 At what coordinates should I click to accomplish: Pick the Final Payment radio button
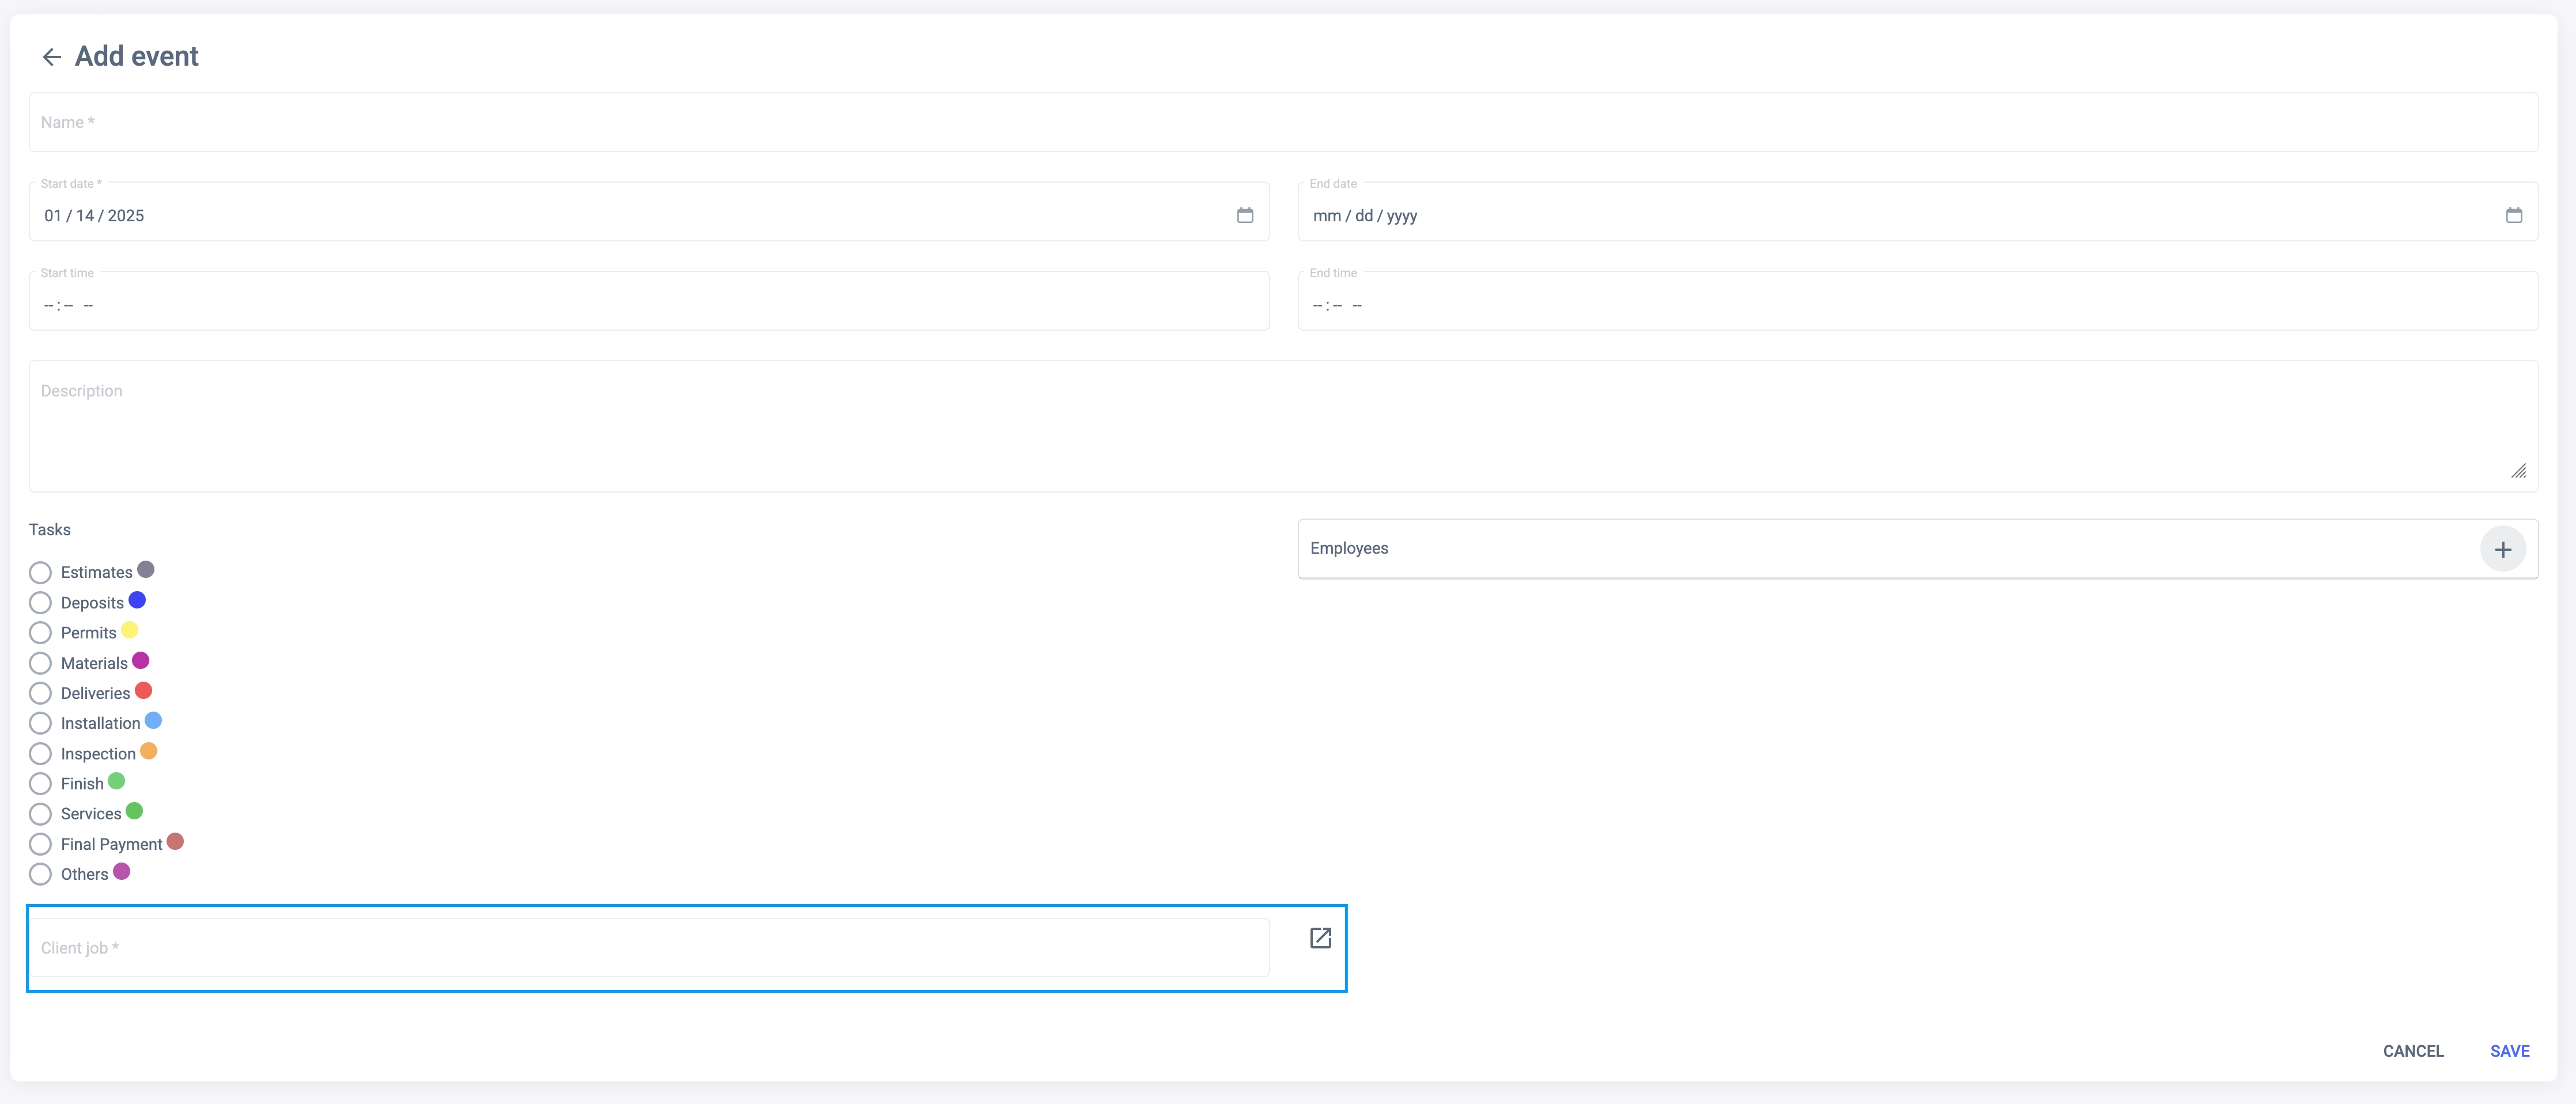point(40,844)
